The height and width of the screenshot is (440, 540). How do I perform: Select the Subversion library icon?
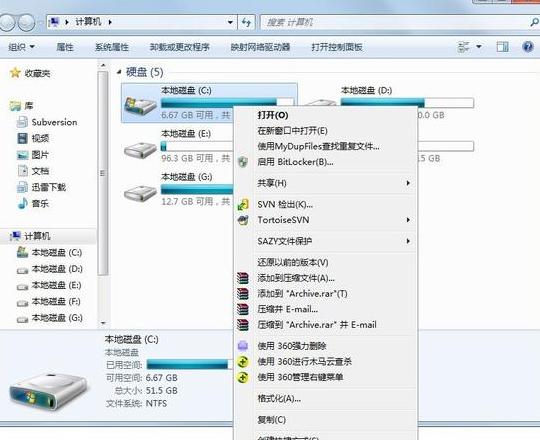[22, 122]
